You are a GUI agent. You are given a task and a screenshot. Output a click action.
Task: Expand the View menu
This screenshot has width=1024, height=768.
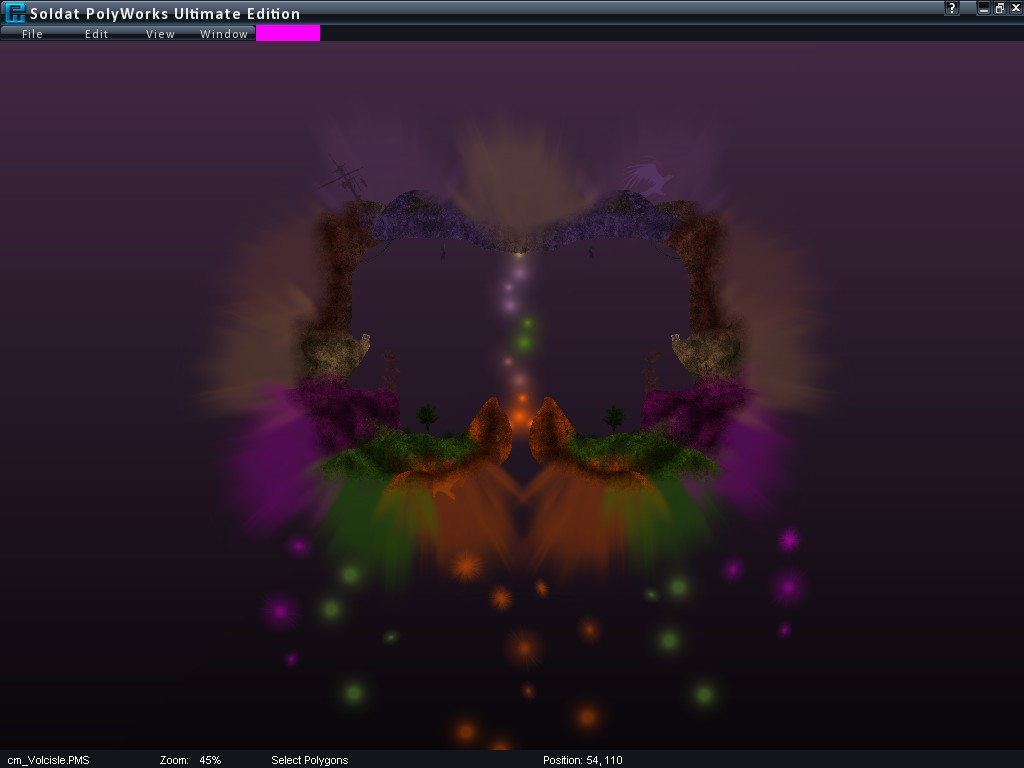[x=160, y=34]
